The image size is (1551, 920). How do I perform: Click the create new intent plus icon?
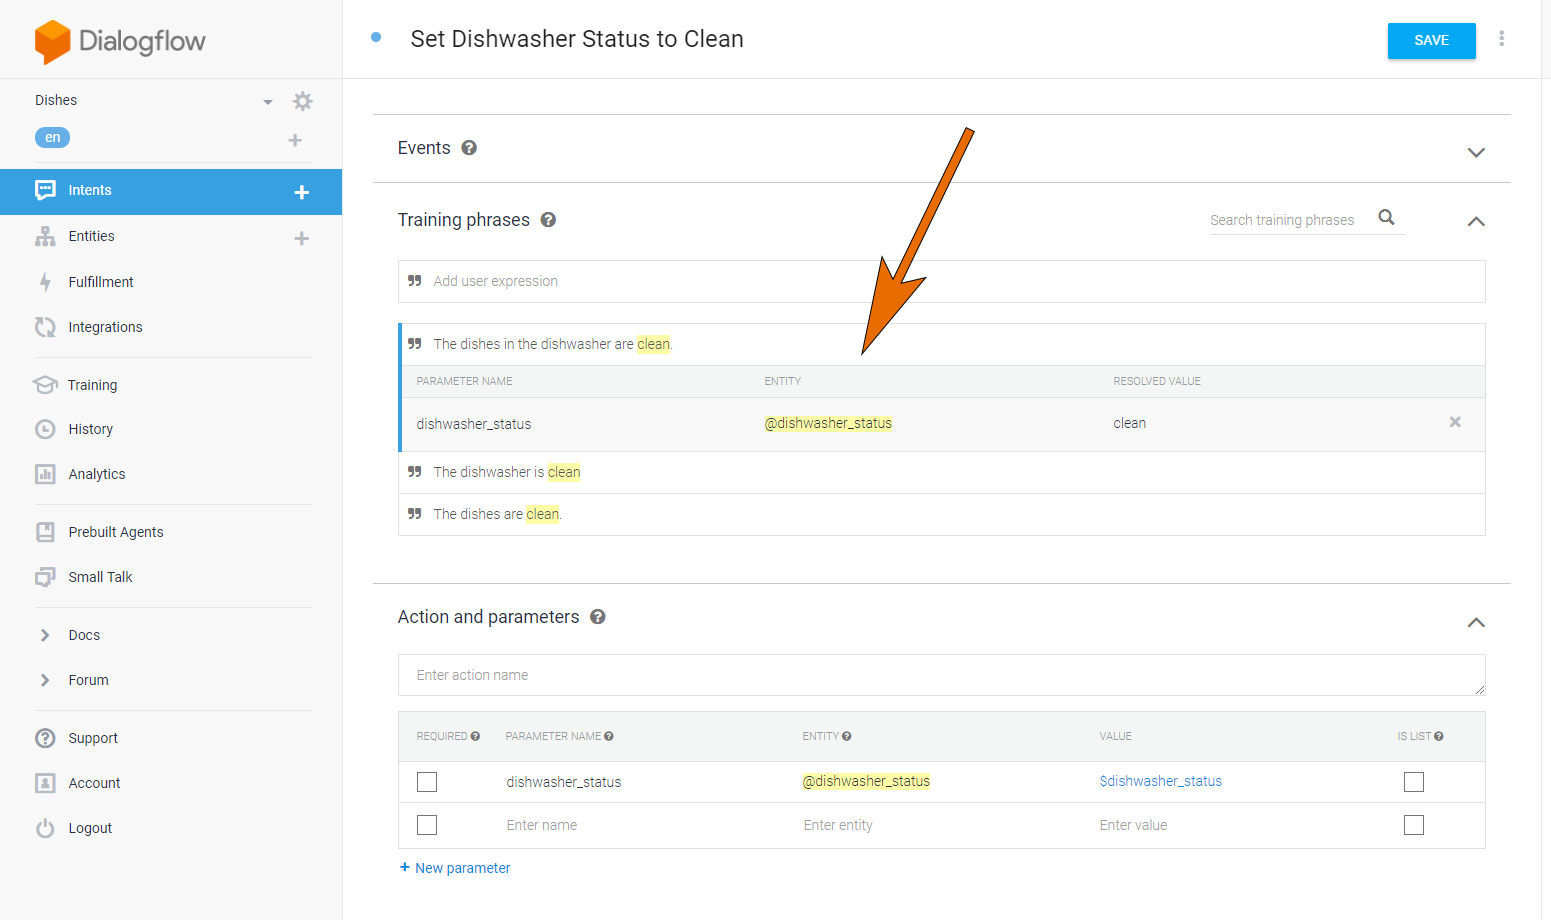[x=301, y=192]
